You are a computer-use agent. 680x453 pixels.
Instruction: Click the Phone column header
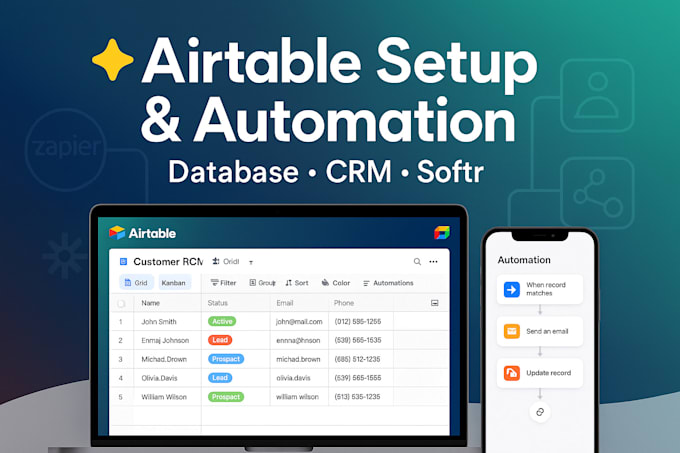coord(344,303)
